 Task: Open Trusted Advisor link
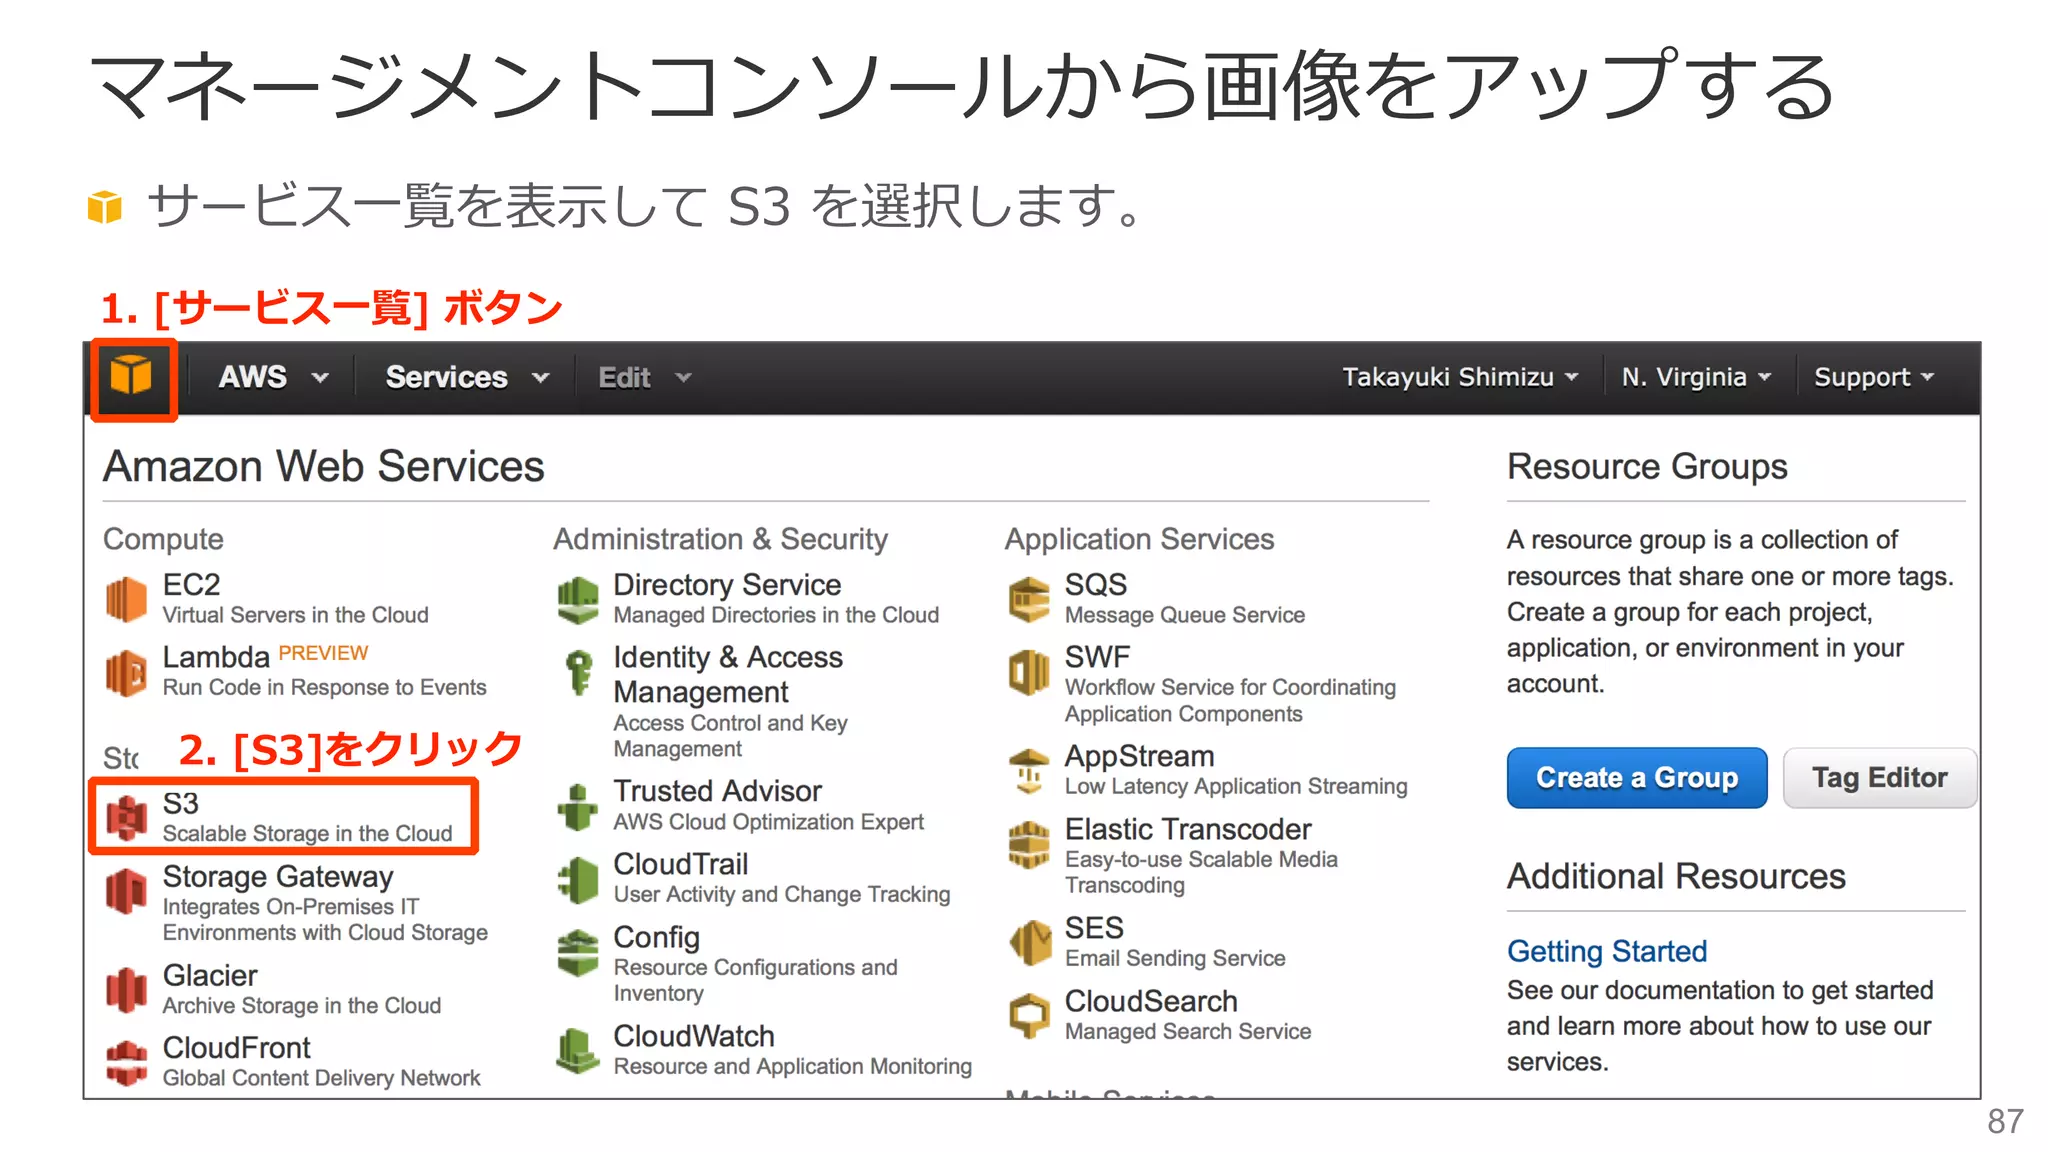click(x=717, y=790)
